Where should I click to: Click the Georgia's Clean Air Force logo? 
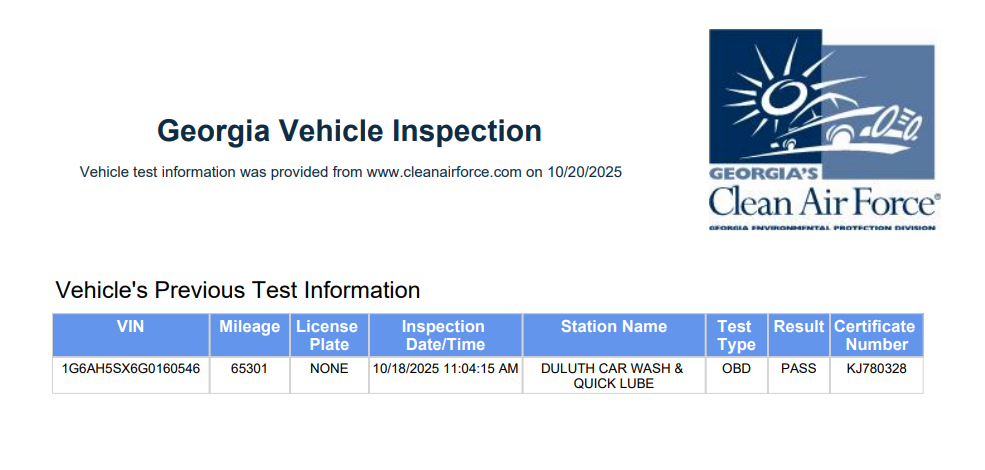(824, 129)
